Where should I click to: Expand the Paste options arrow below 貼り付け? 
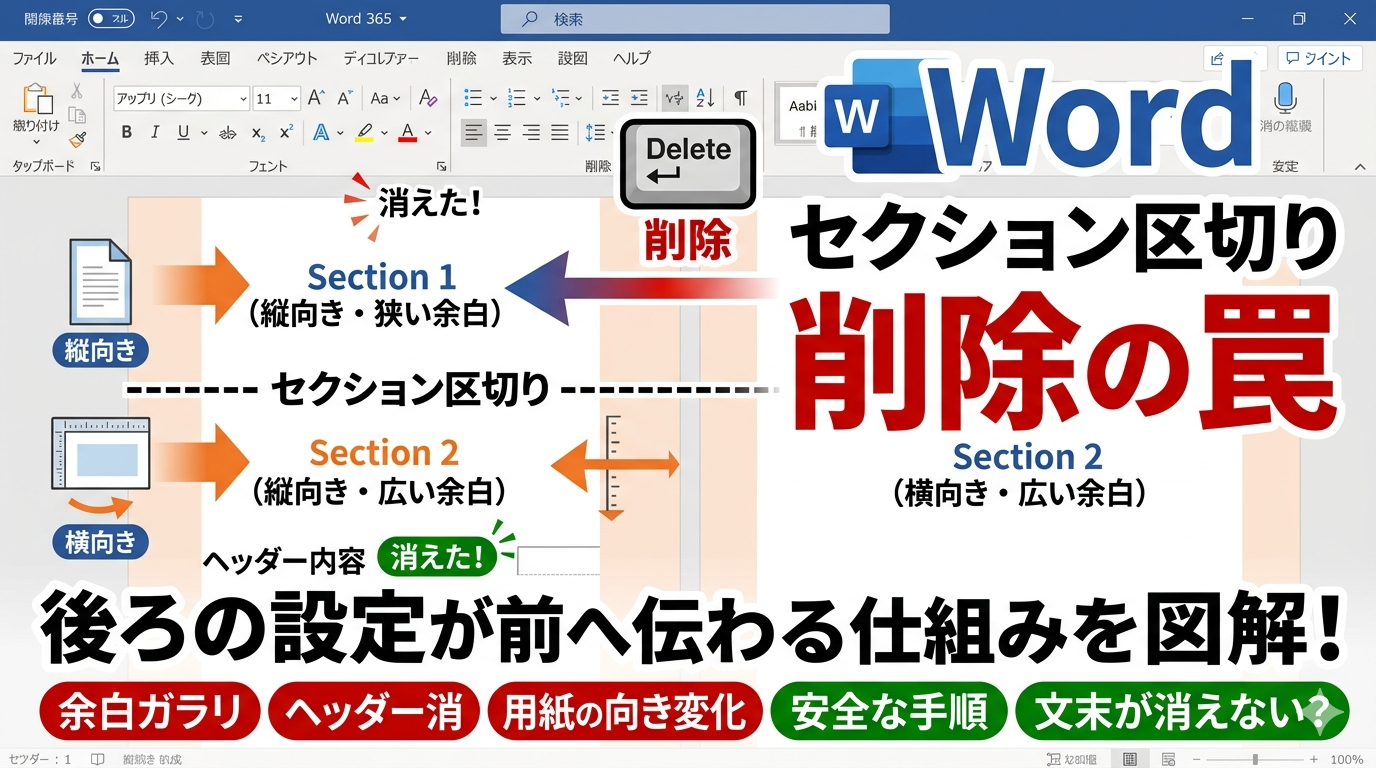(37, 141)
